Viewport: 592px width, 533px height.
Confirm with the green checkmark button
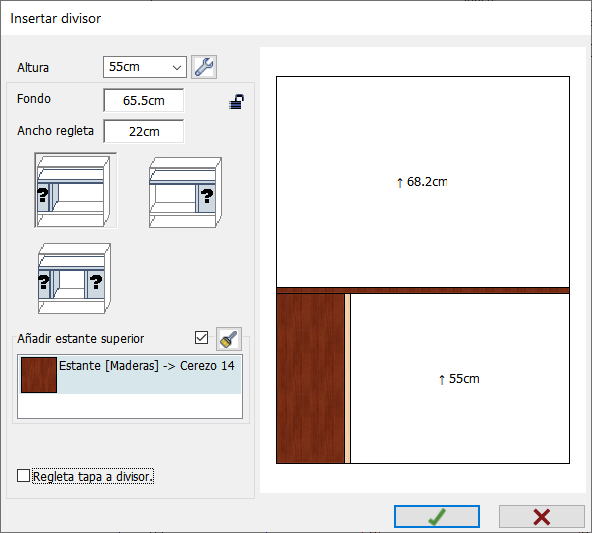437,516
